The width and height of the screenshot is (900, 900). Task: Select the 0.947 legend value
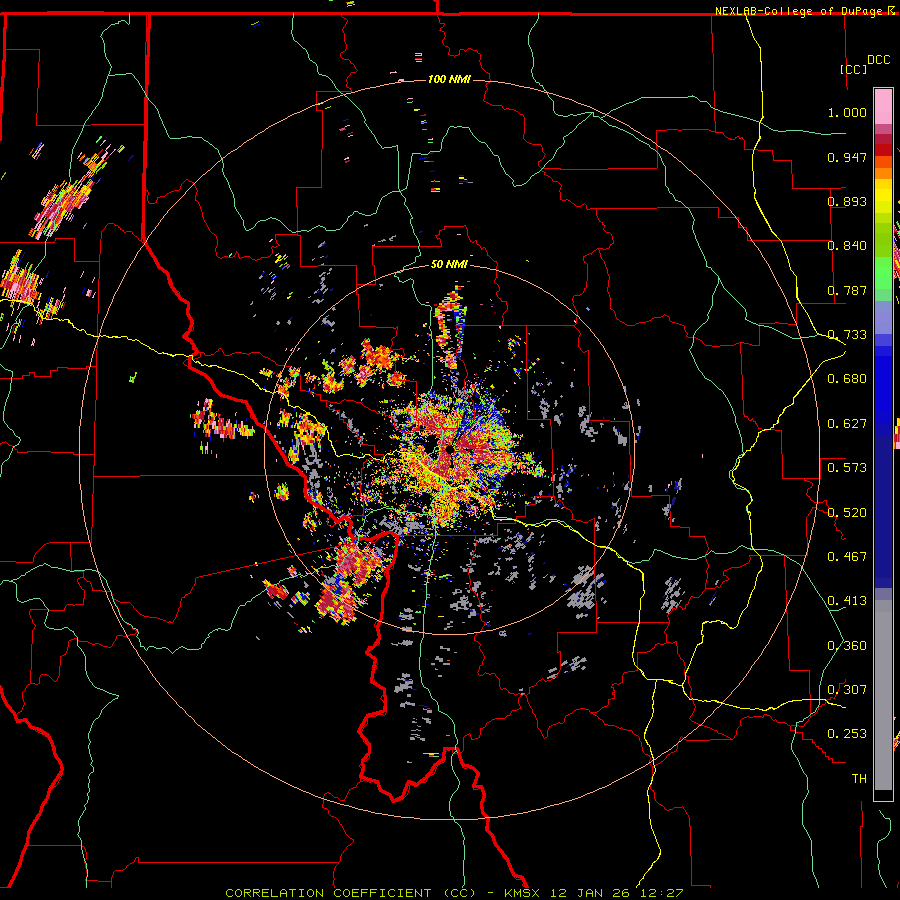click(x=847, y=157)
